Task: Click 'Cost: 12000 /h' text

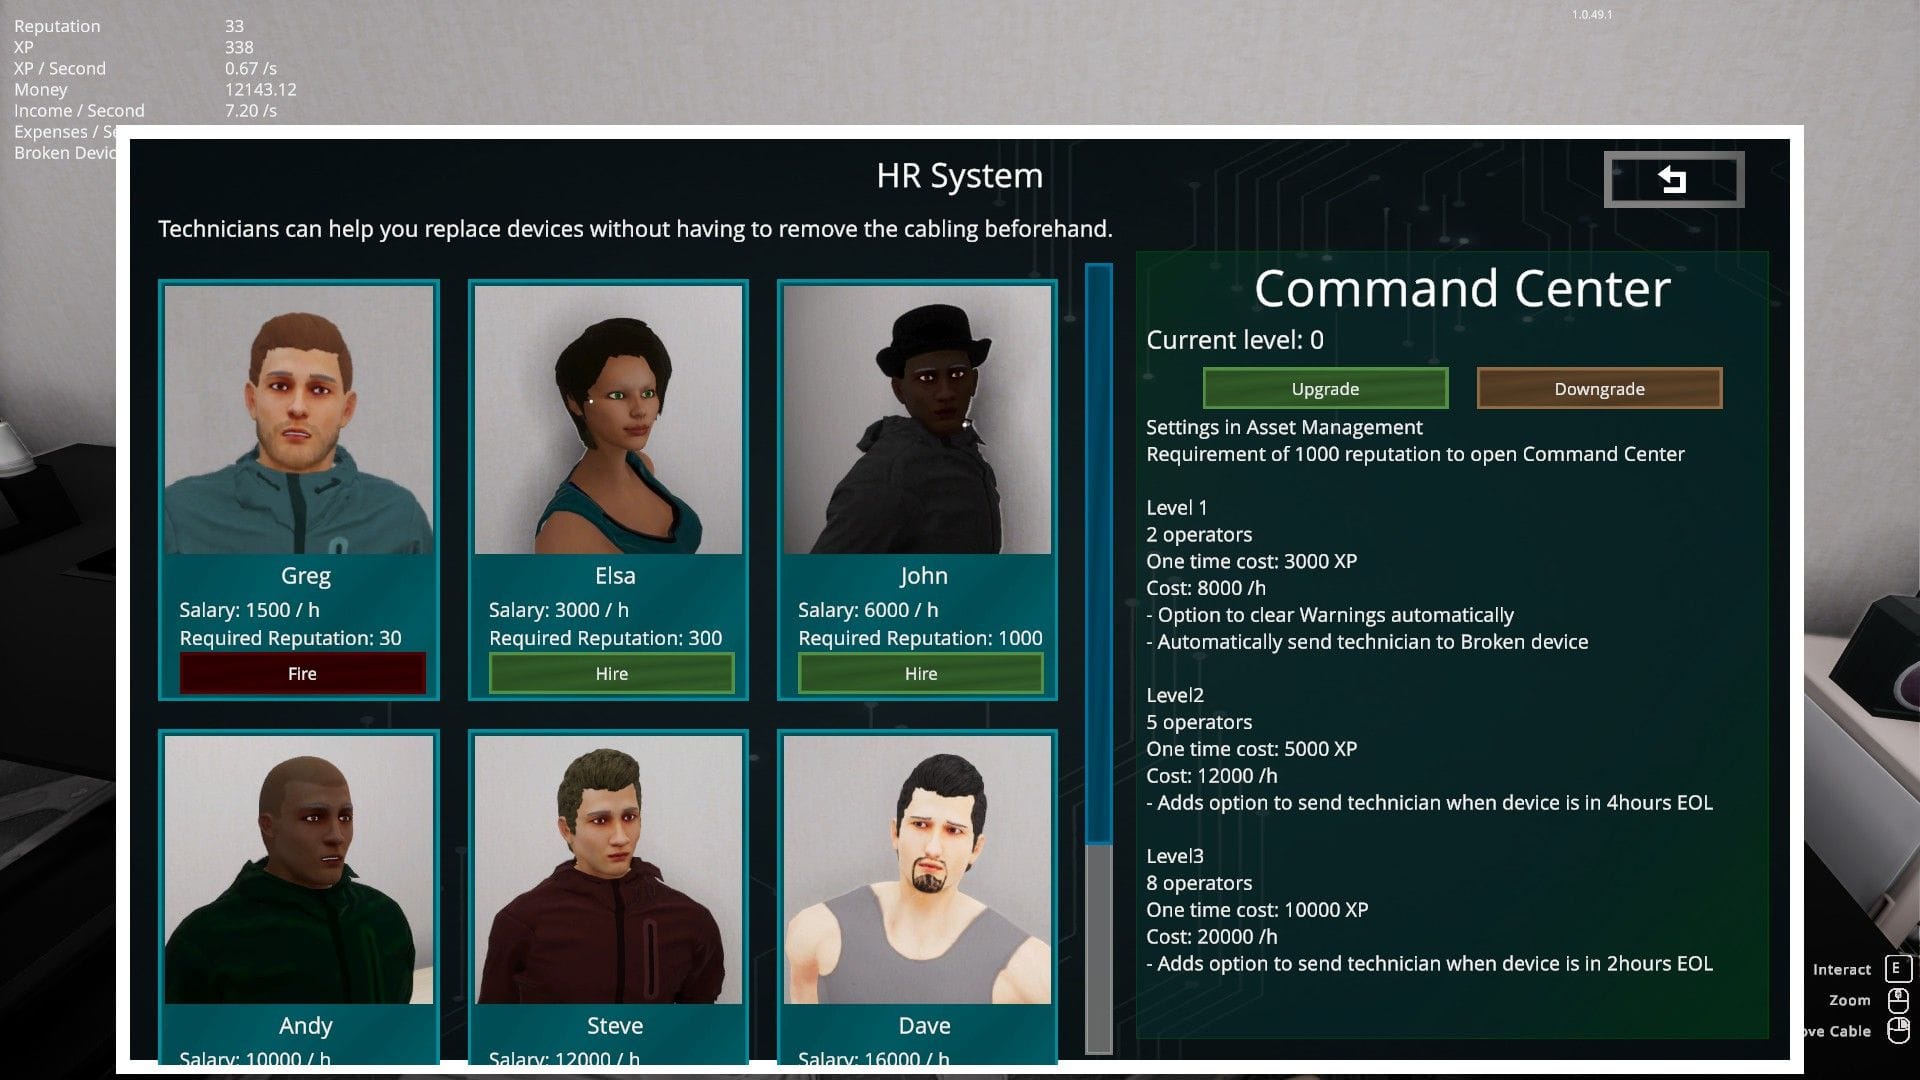Action: pos(1211,776)
